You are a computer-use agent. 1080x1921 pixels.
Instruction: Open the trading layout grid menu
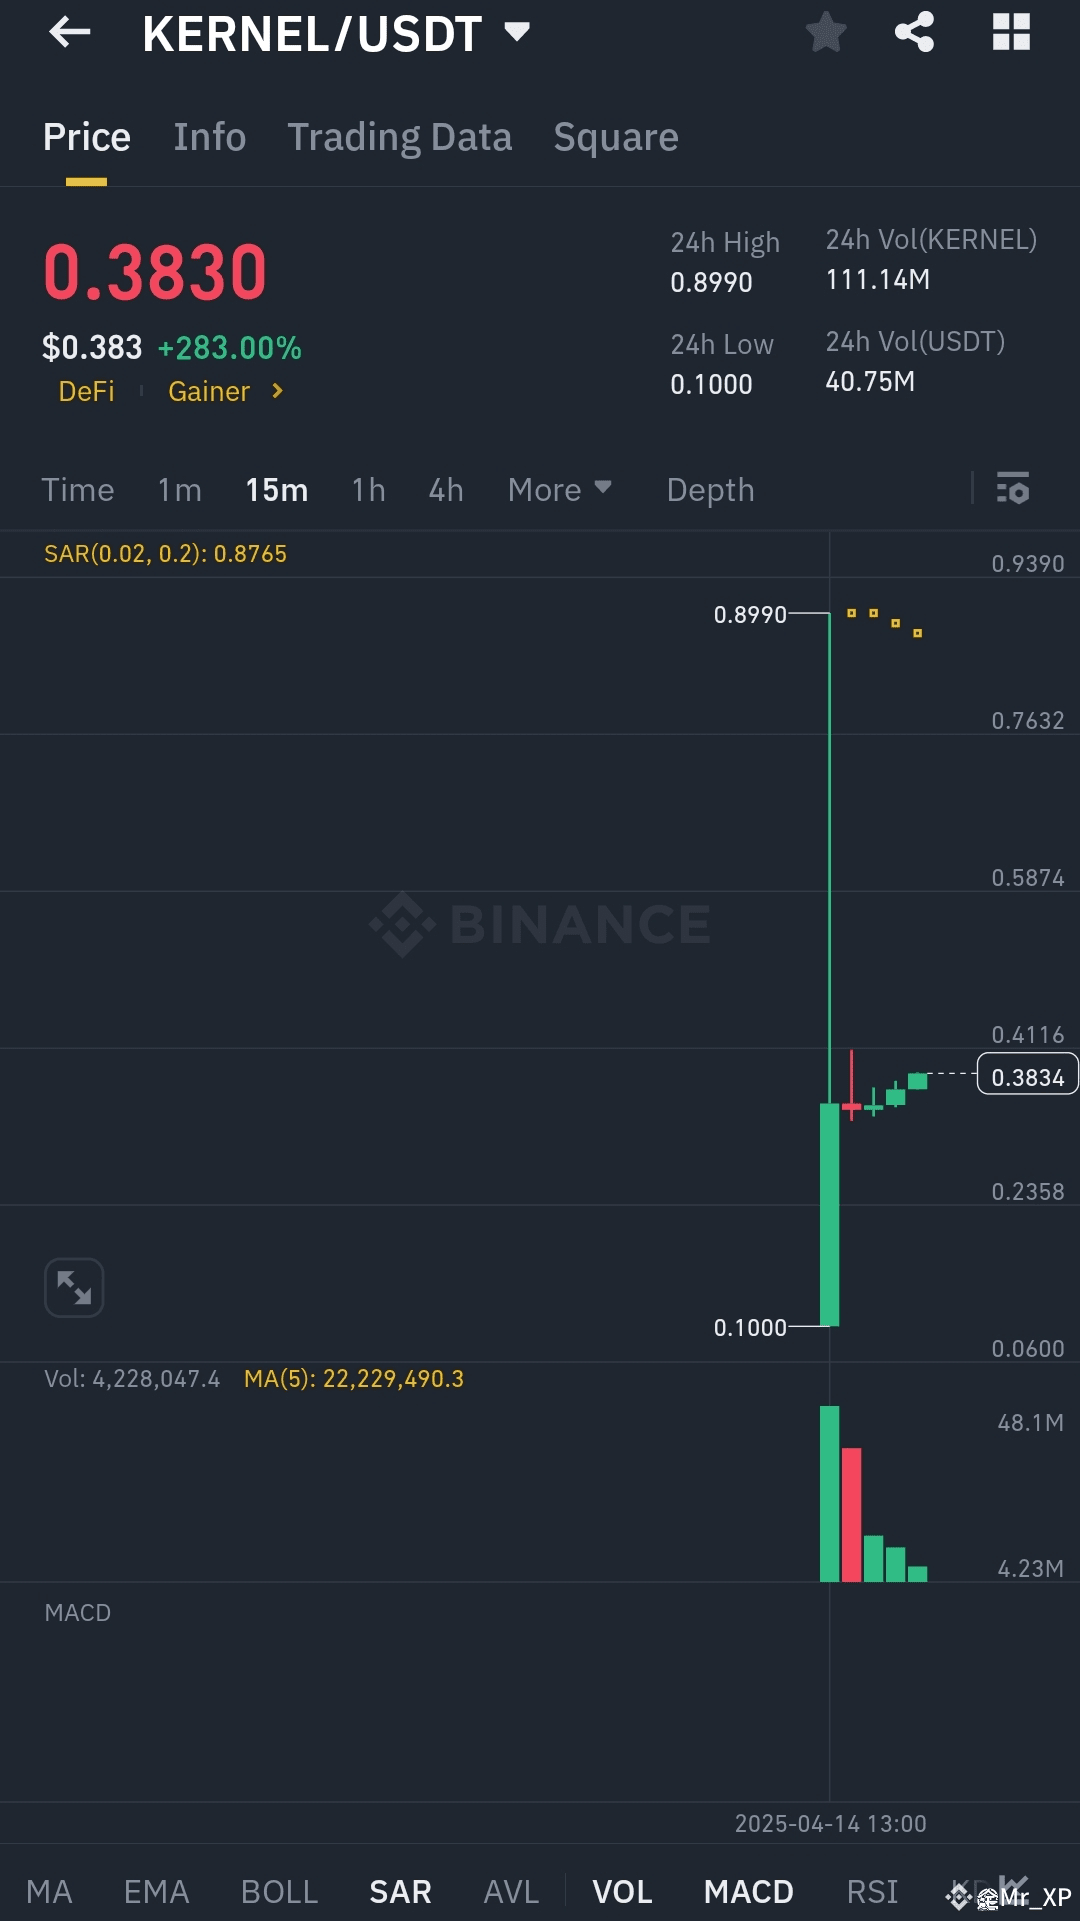pos(1012,32)
